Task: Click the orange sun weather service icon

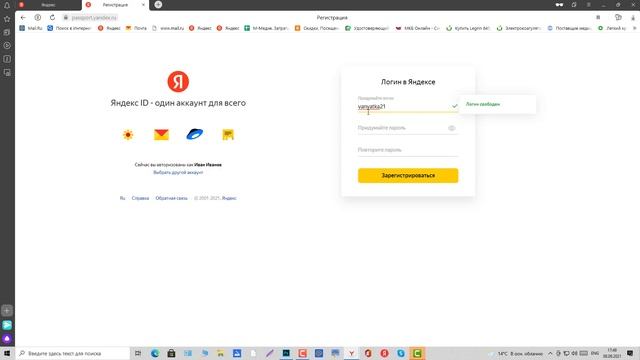Action: click(x=128, y=135)
